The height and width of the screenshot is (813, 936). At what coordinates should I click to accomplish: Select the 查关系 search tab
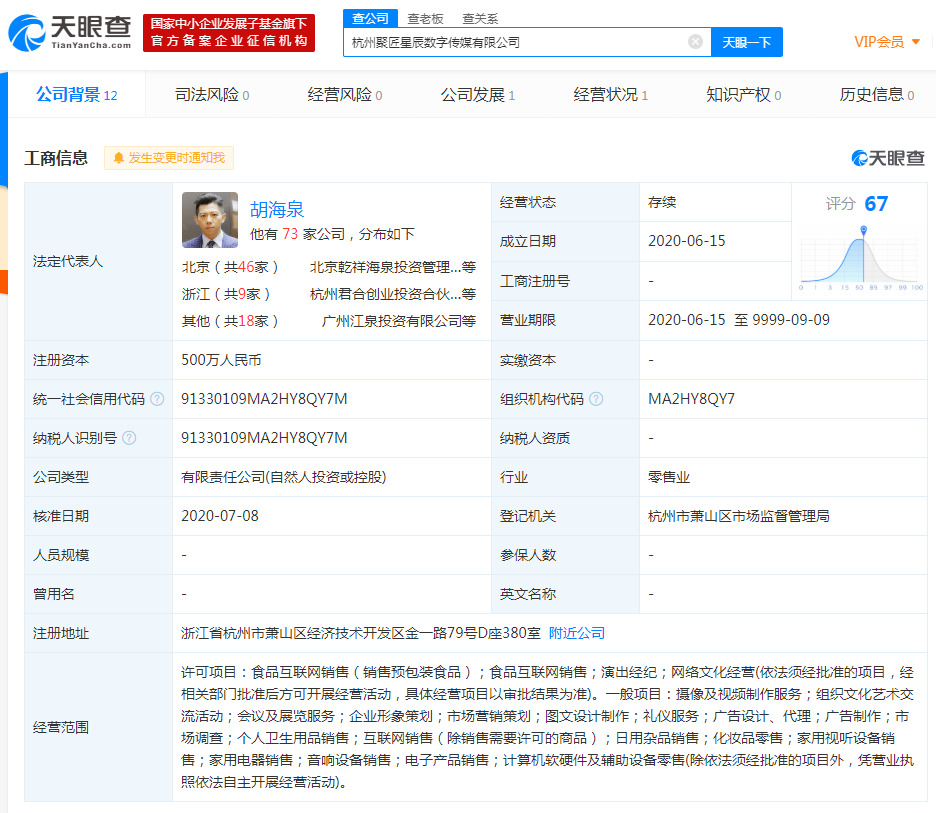[x=480, y=19]
